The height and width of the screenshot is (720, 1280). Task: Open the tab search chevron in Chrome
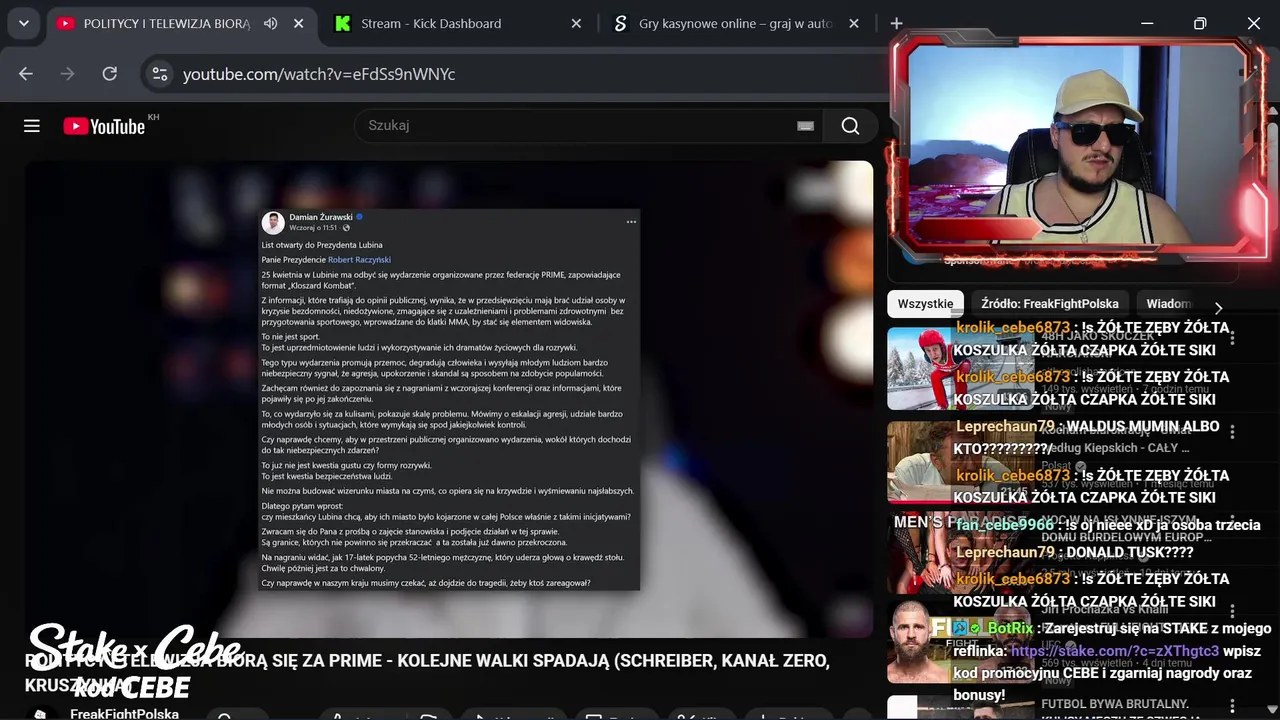pyautogui.click(x=23, y=23)
